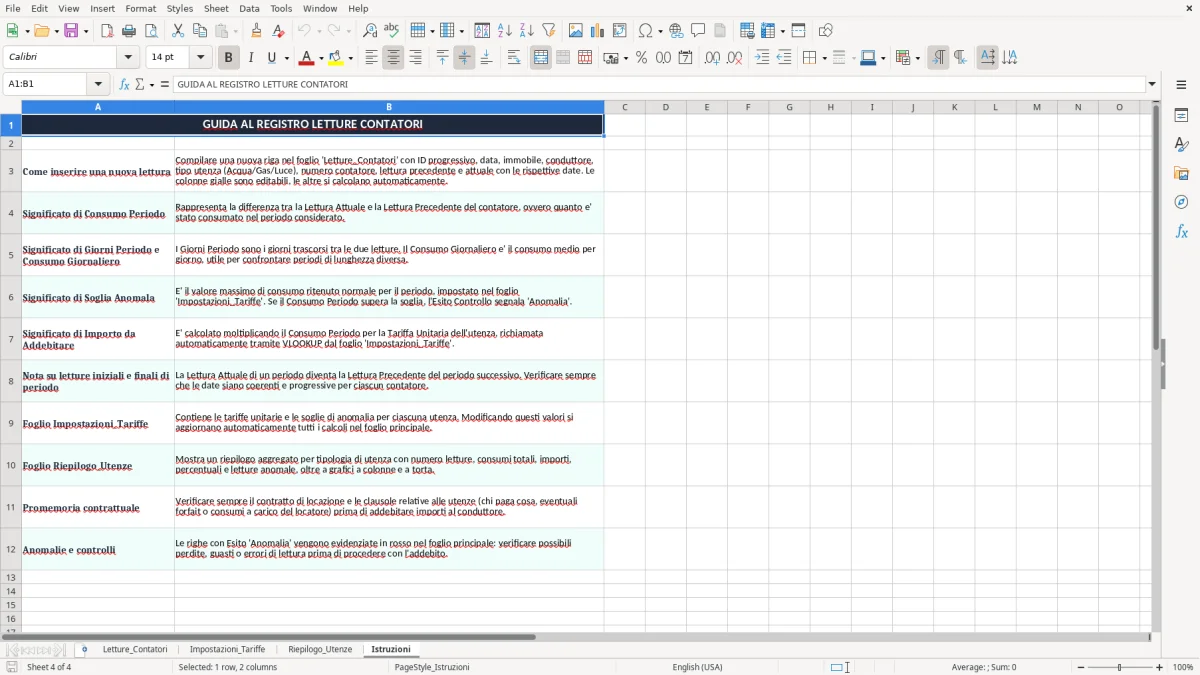Toggle Italic formatting
1200x675 pixels.
[251, 58]
